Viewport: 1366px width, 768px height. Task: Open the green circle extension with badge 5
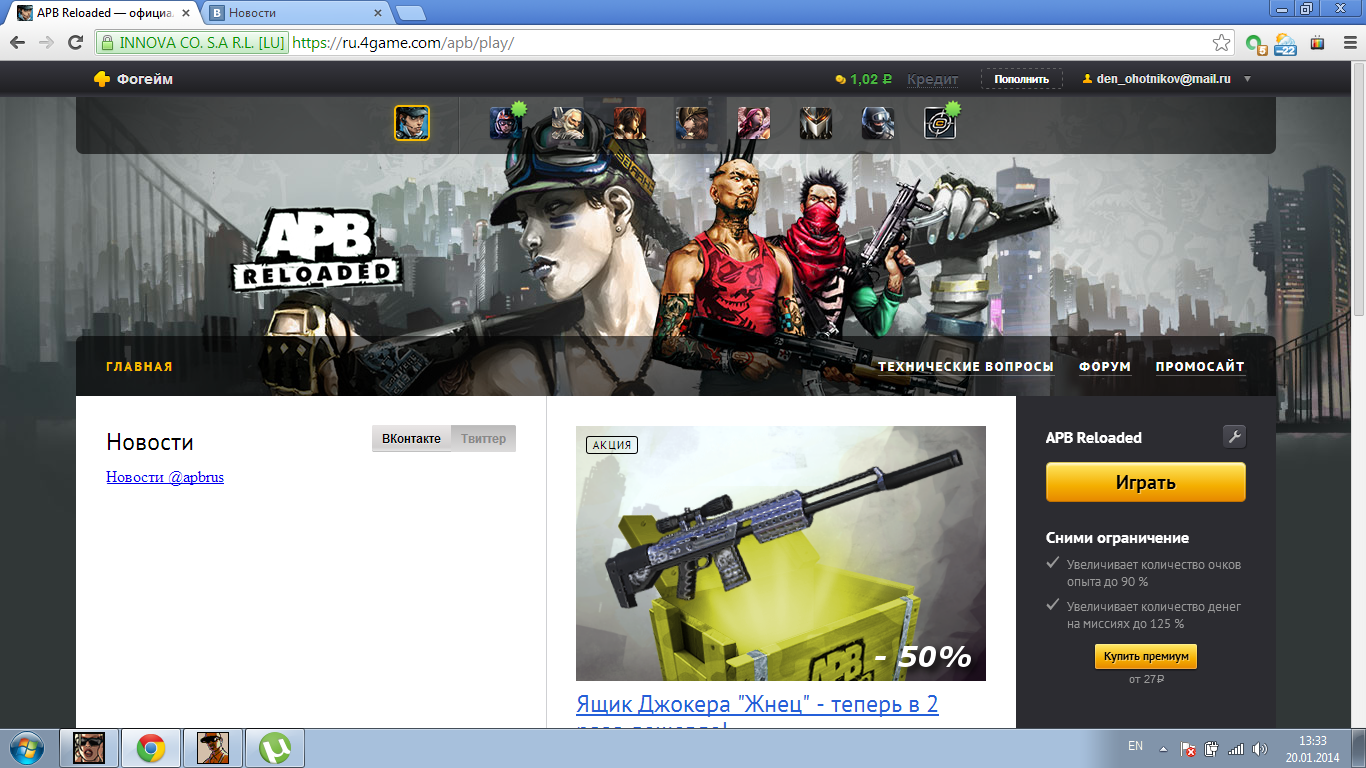click(x=1255, y=43)
